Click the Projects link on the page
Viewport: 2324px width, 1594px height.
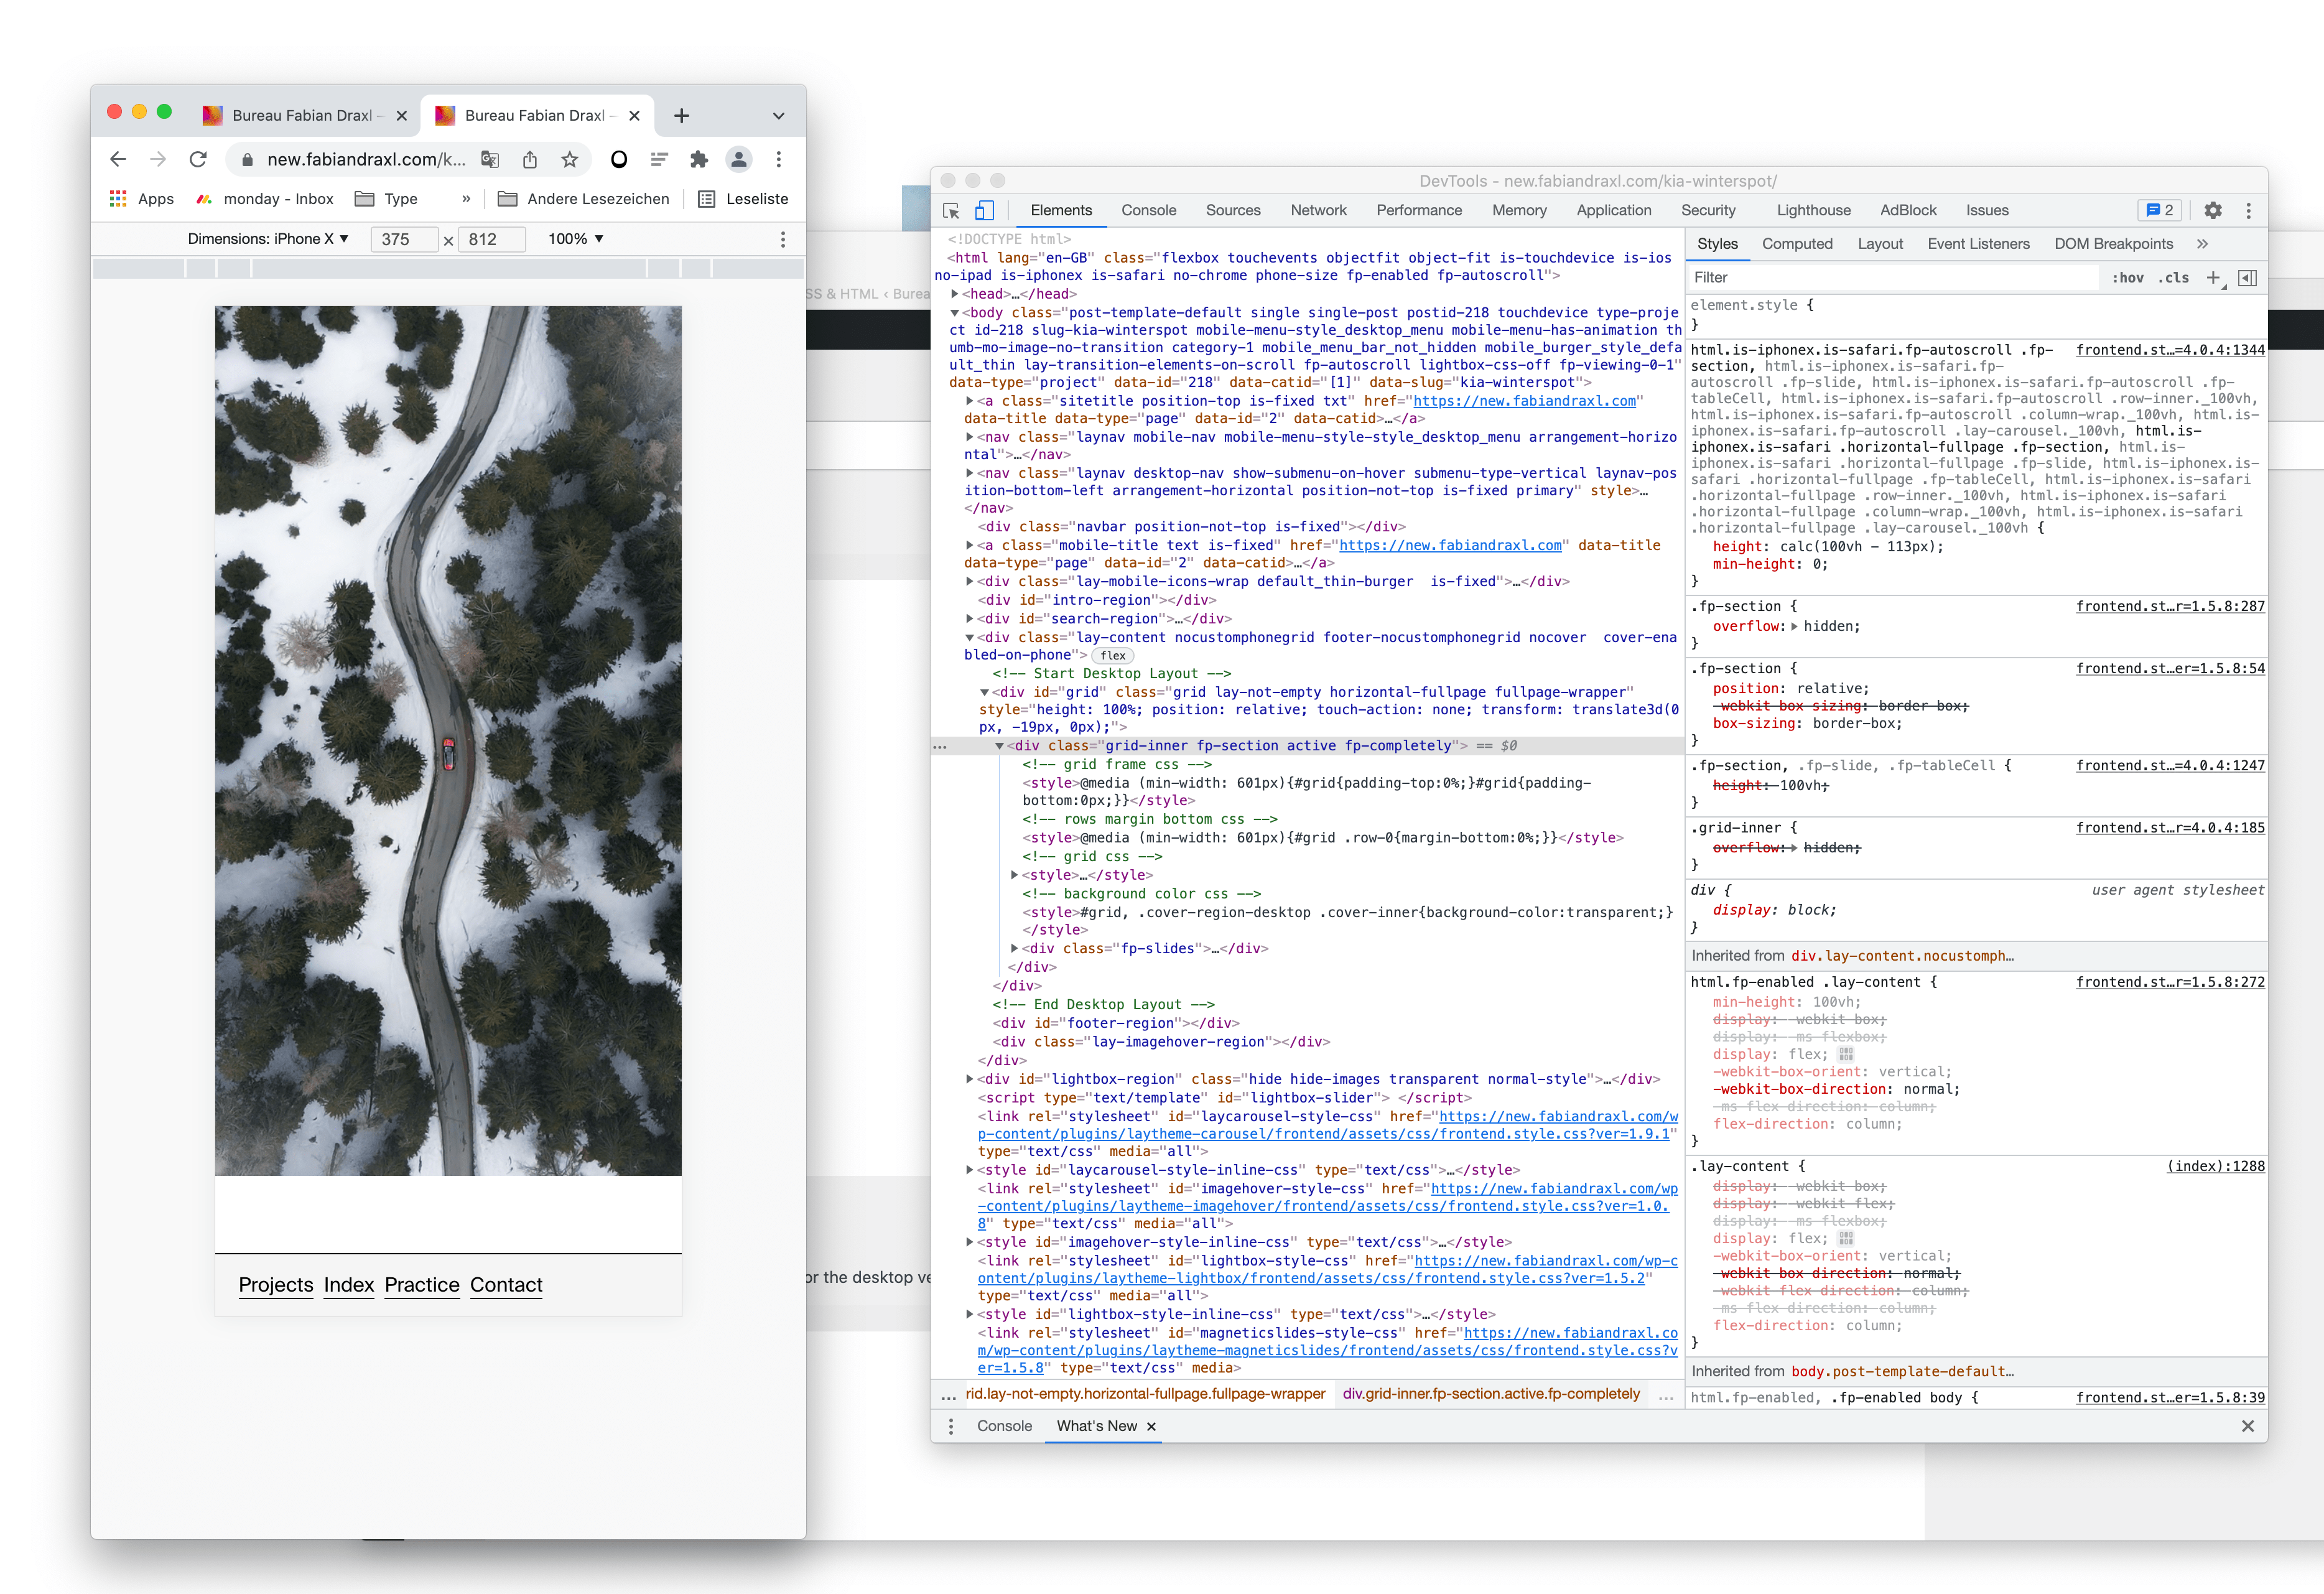[x=276, y=1285]
